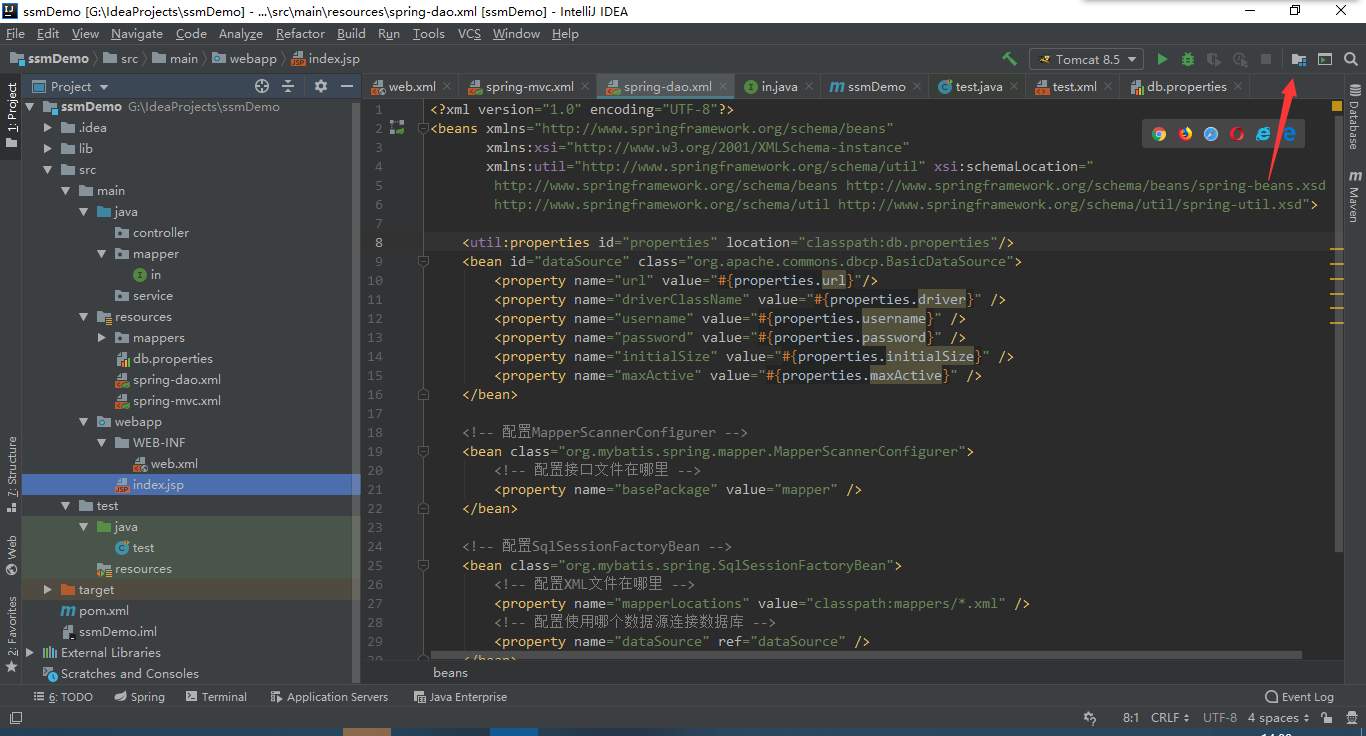Click the yellow inspection status square
This screenshot has width=1366, height=736.
(x=1337, y=105)
